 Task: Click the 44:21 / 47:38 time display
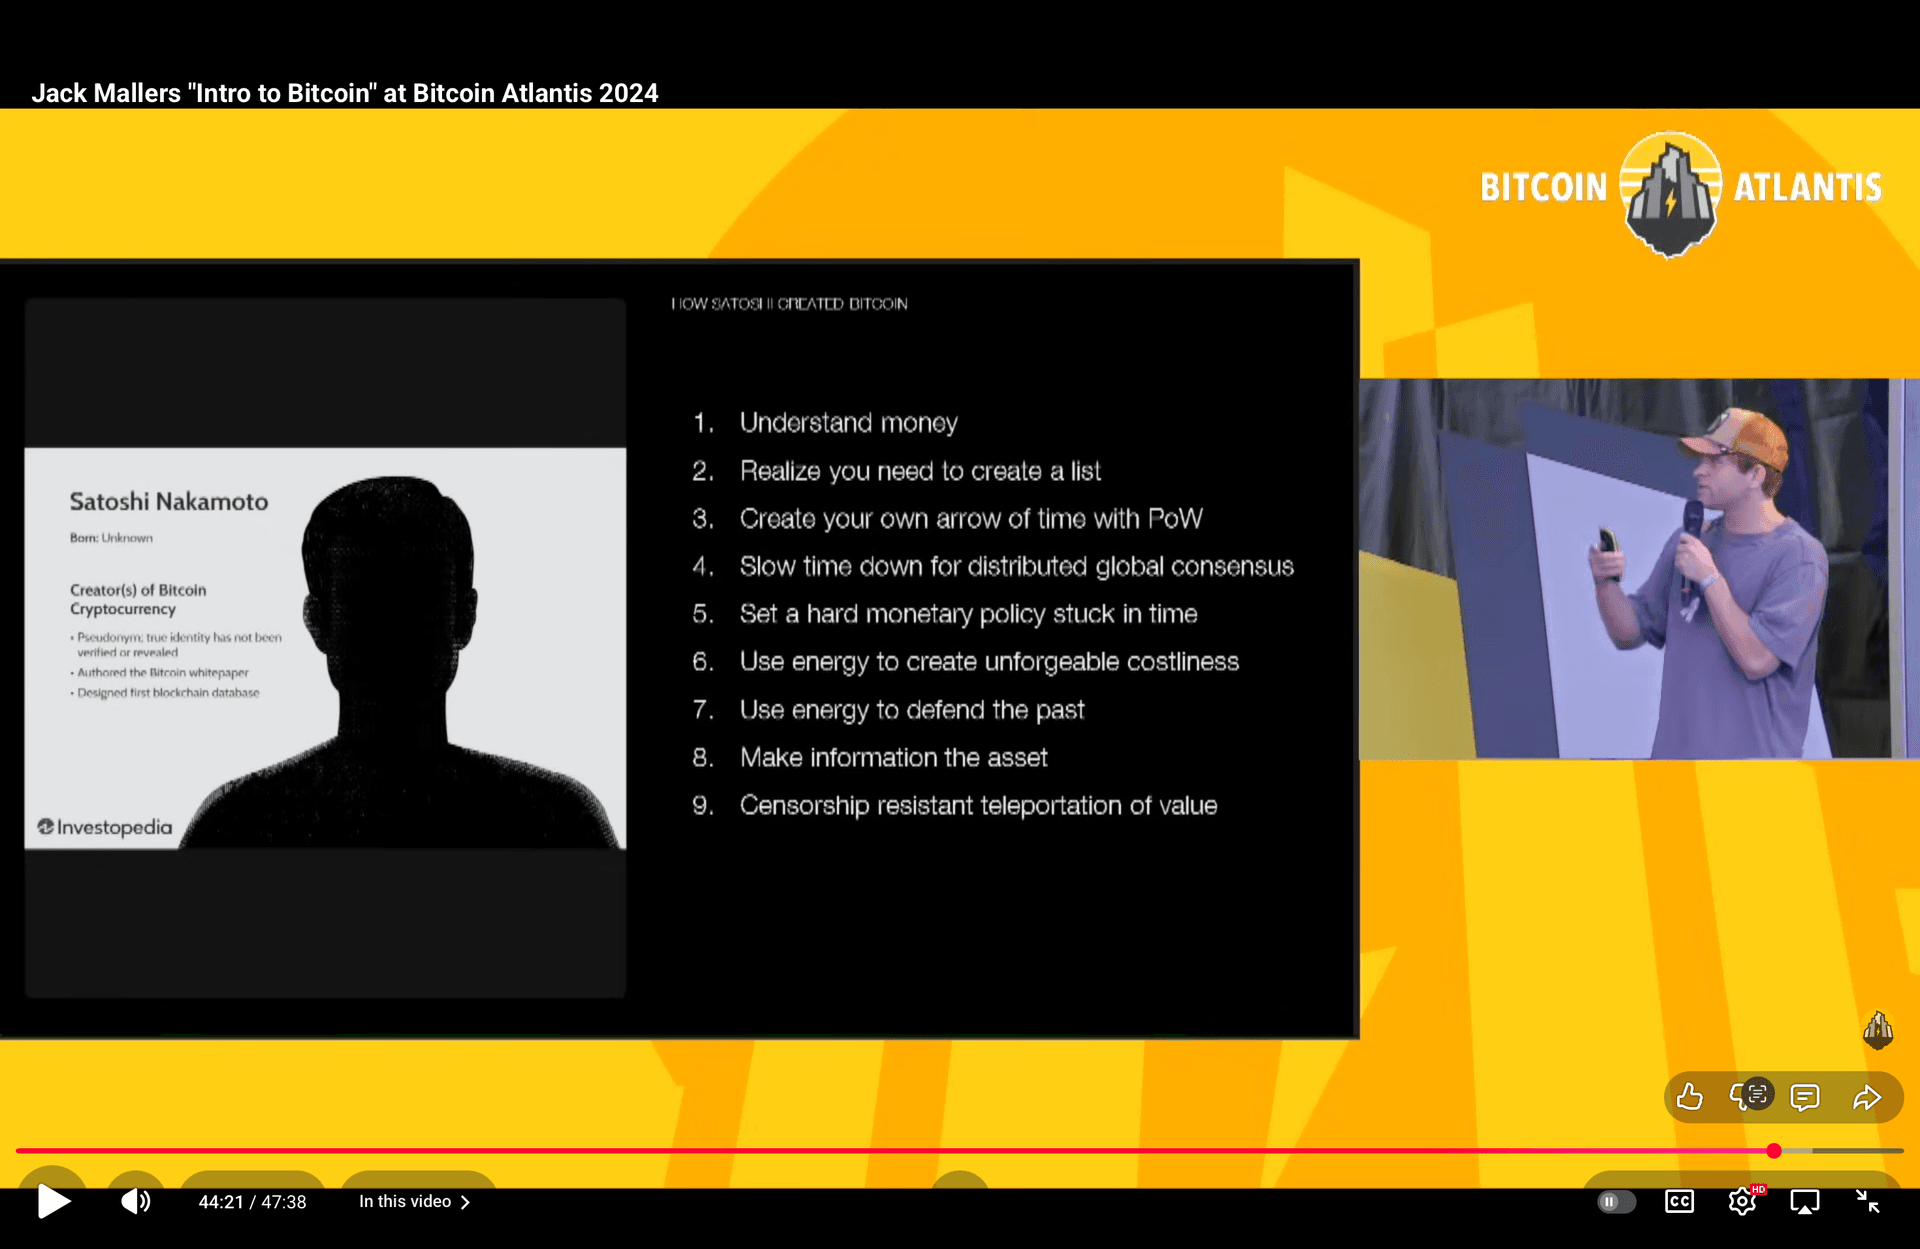(252, 1202)
